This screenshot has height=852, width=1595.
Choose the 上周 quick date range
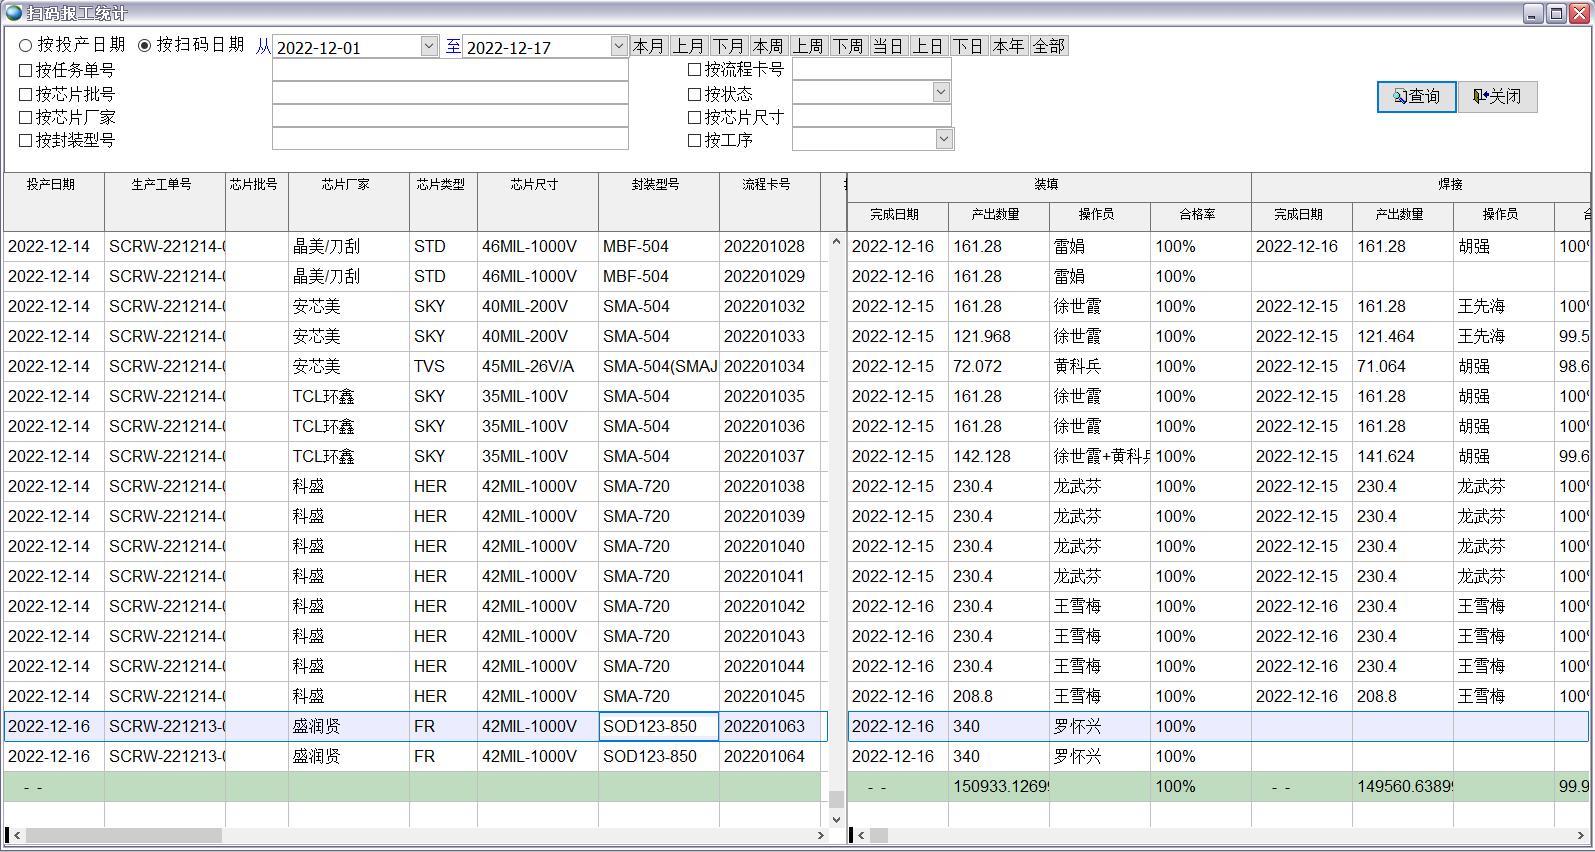[x=808, y=47]
